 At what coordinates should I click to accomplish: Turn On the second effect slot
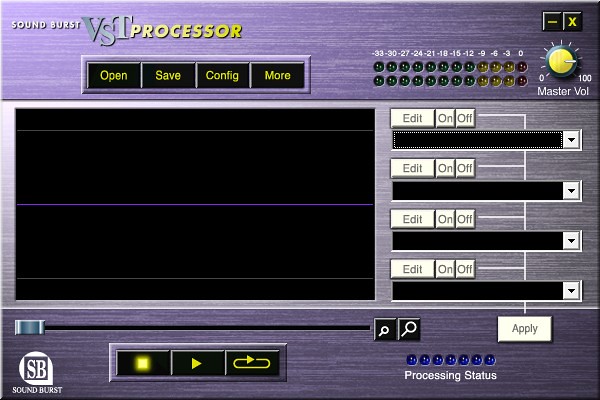click(x=445, y=168)
